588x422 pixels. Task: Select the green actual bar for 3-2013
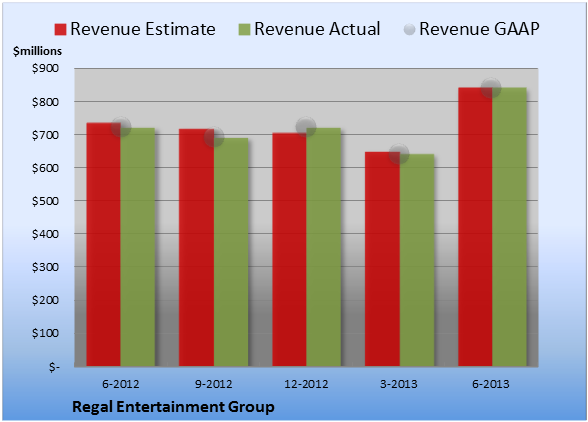[417, 260]
